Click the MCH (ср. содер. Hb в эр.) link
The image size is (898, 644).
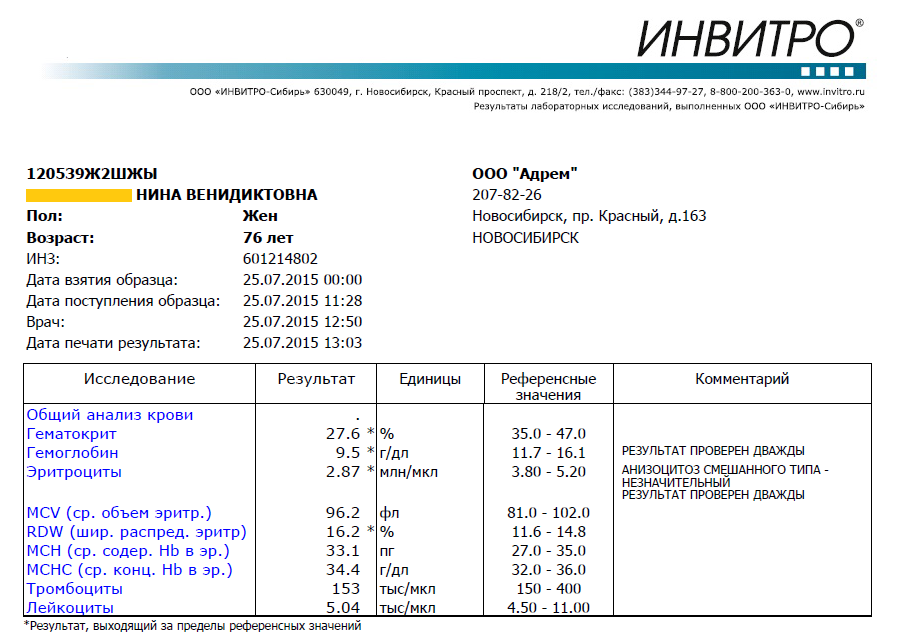[127, 551]
